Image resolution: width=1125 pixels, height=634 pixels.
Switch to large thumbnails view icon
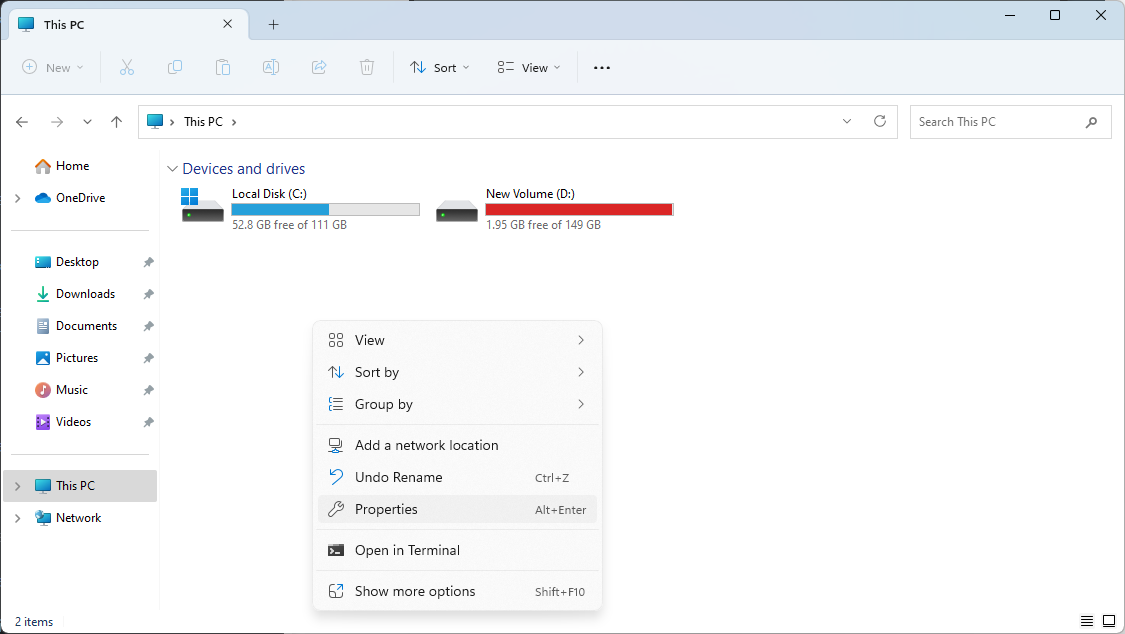tap(1107, 622)
